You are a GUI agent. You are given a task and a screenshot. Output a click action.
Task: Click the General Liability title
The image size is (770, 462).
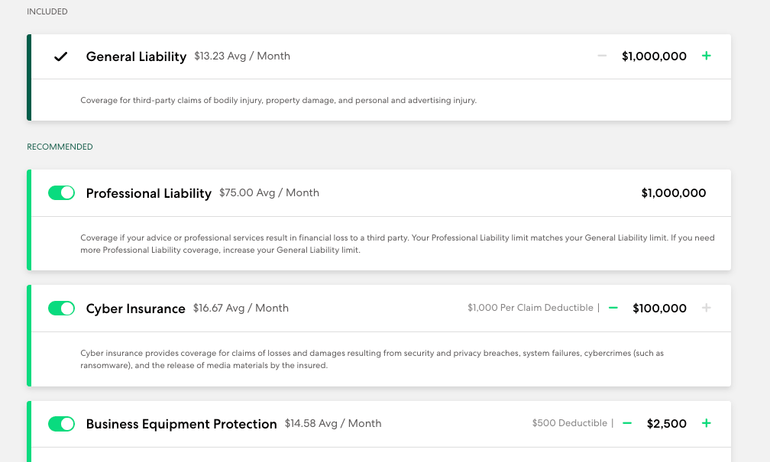pos(136,57)
